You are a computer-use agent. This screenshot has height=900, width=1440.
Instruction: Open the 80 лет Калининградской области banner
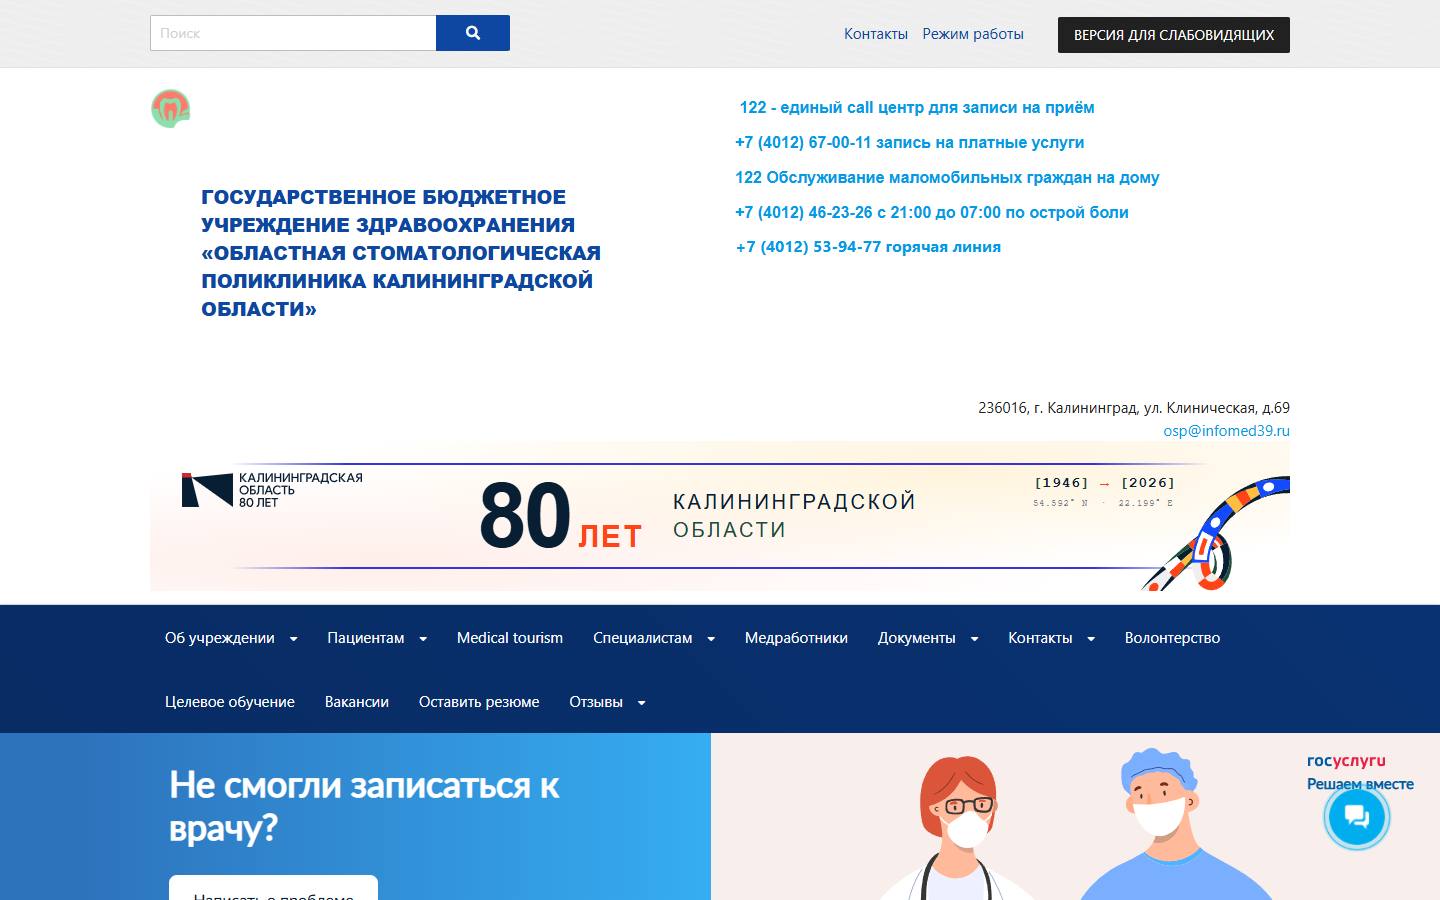pyautogui.click(x=720, y=516)
